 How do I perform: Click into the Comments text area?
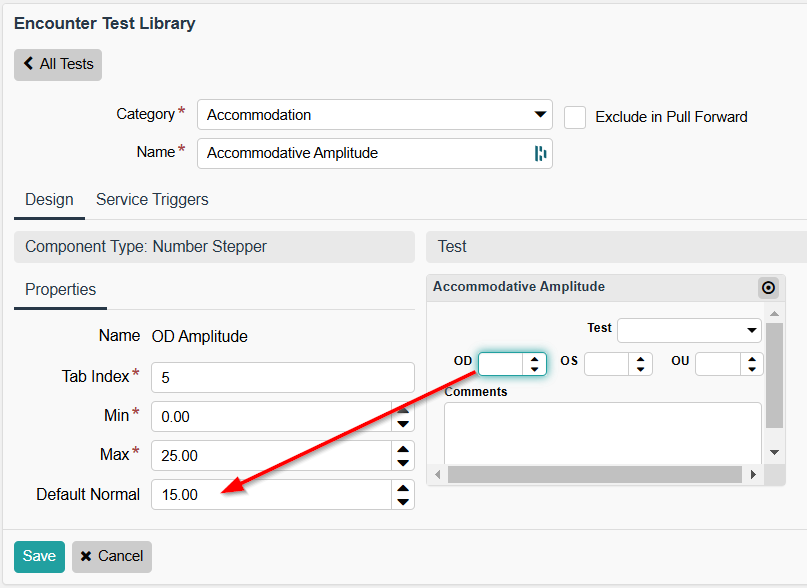(602, 432)
